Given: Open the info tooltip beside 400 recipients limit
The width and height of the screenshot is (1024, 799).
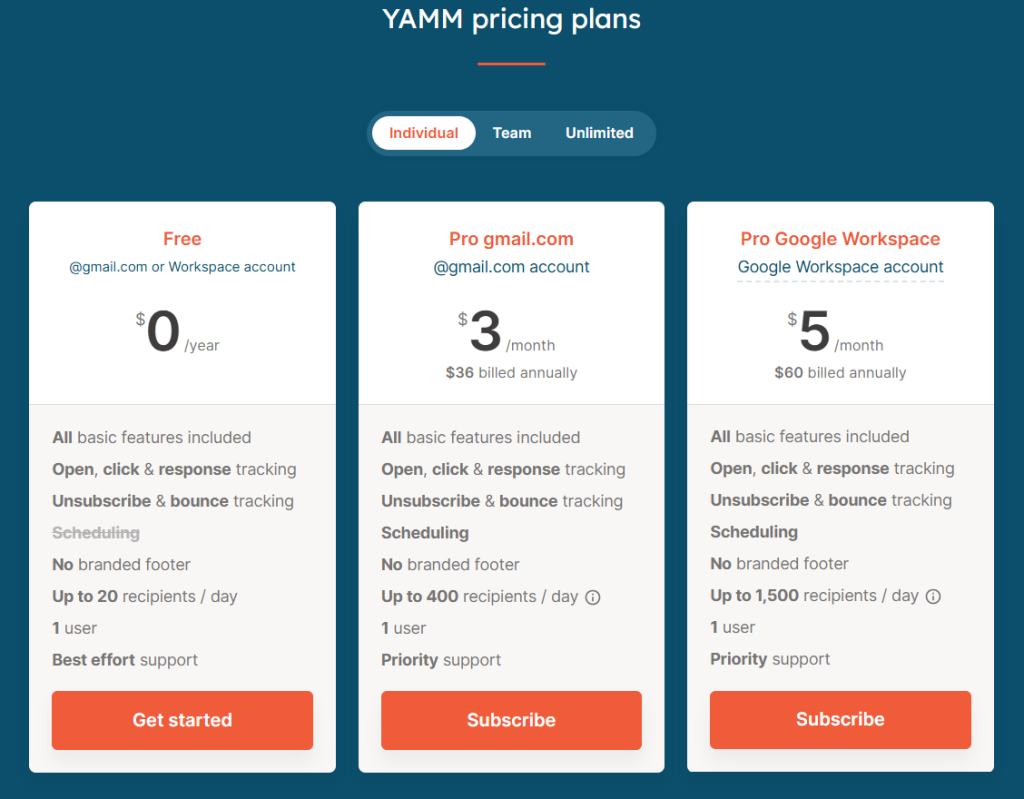Looking at the screenshot, I should point(592,596).
